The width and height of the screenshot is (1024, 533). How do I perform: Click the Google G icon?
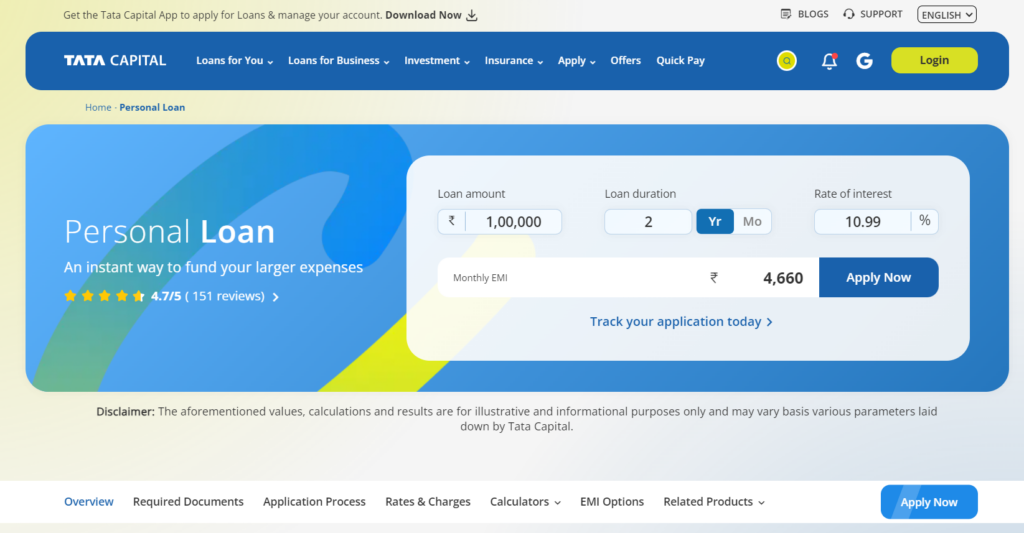[x=865, y=61]
